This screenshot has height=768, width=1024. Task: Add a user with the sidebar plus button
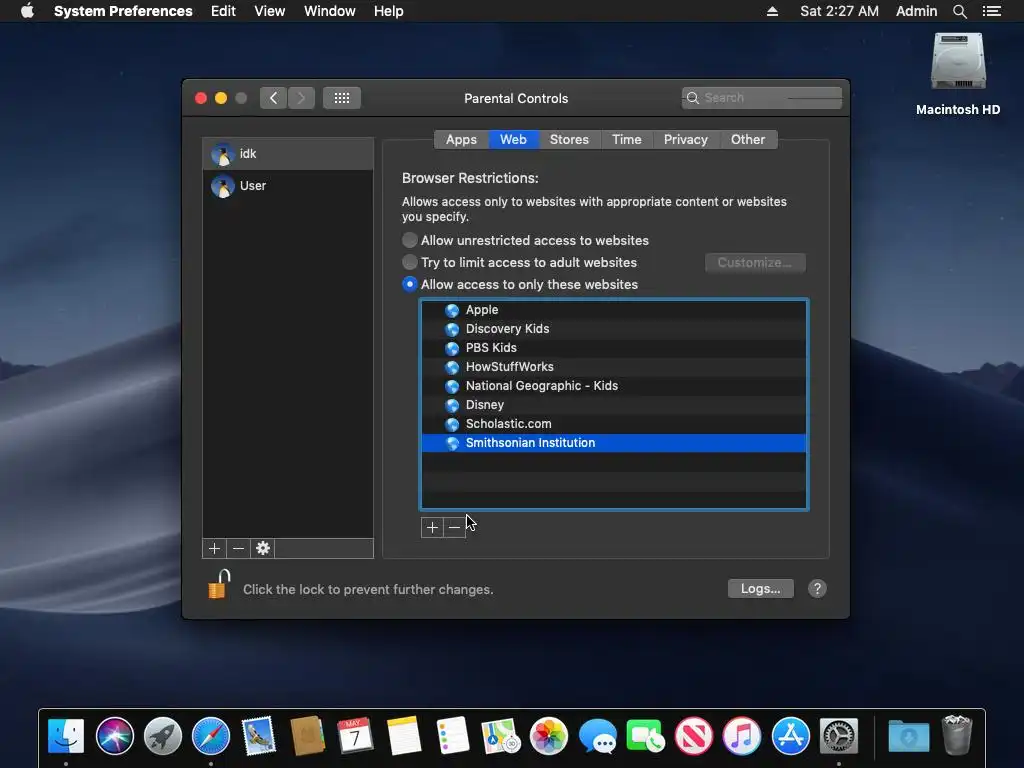coord(214,549)
